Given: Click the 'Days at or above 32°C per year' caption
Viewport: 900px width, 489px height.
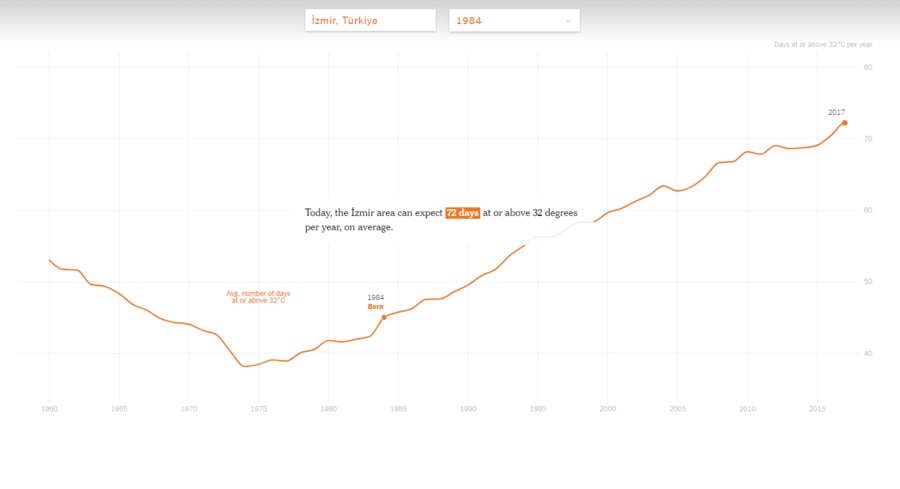Looking at the screenshot, I should (x=823, y=44).
